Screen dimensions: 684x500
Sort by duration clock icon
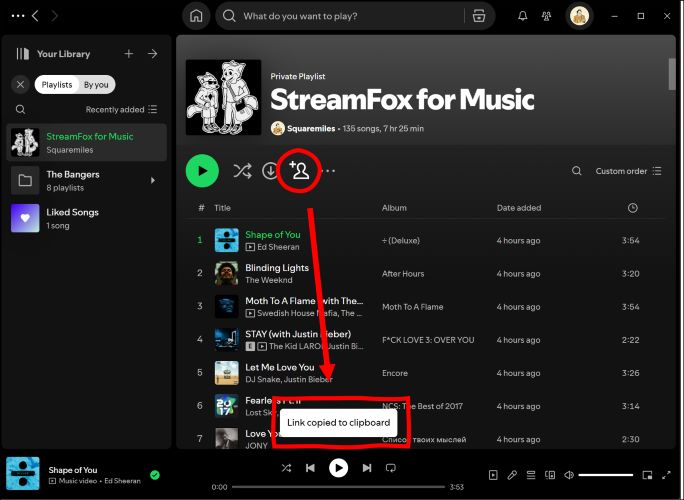[633, 208]
